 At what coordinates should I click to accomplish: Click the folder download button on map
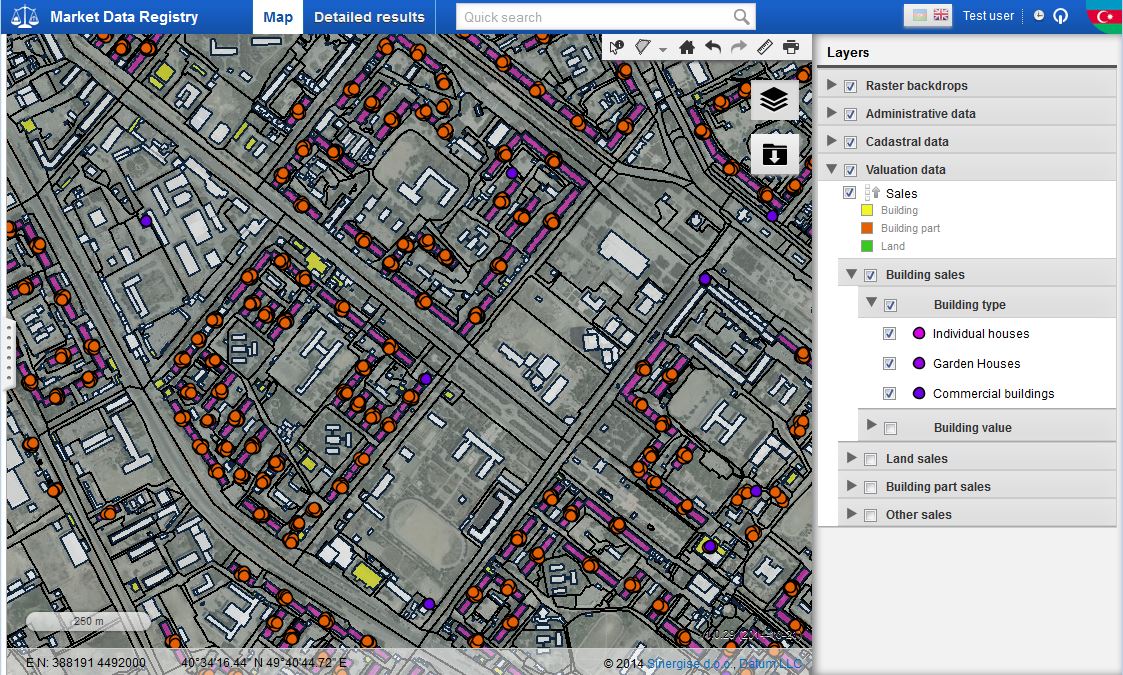pos(774,153)
